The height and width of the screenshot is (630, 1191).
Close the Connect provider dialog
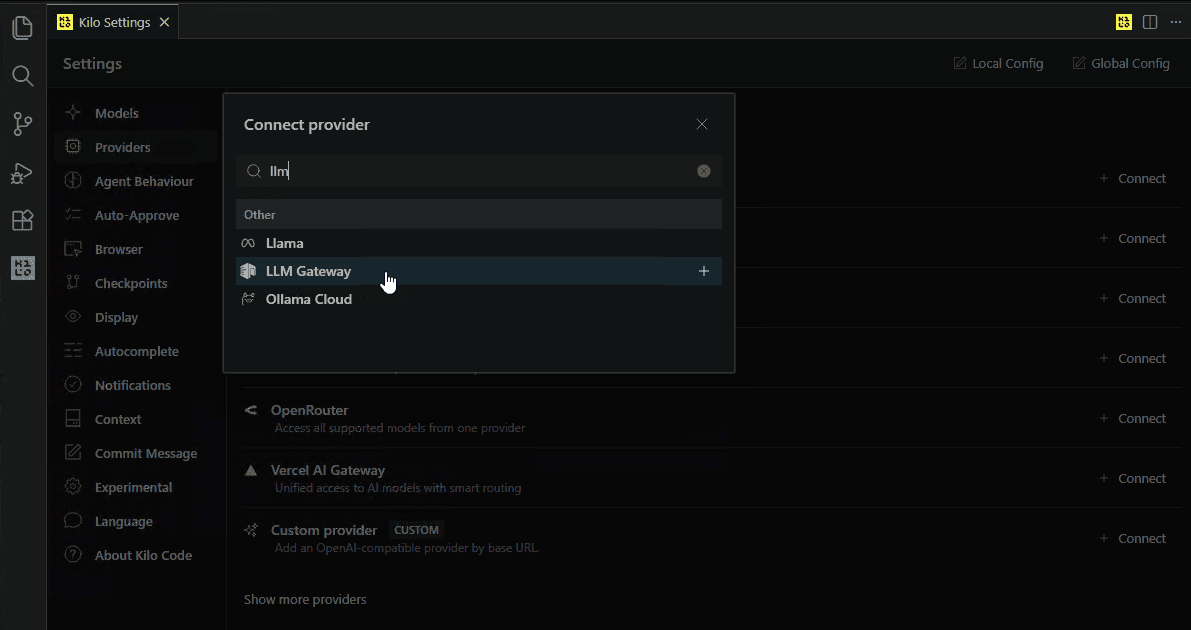pyautogui.click(x=702, y=124)
